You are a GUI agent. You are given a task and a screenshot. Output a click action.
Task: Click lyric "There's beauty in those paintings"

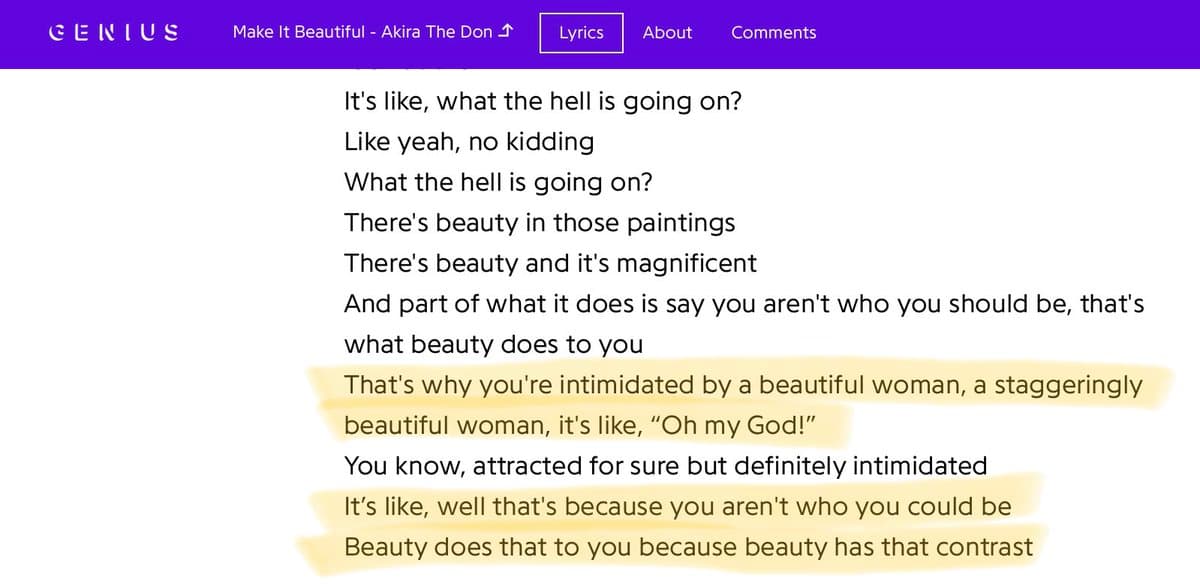click(539, 223)
